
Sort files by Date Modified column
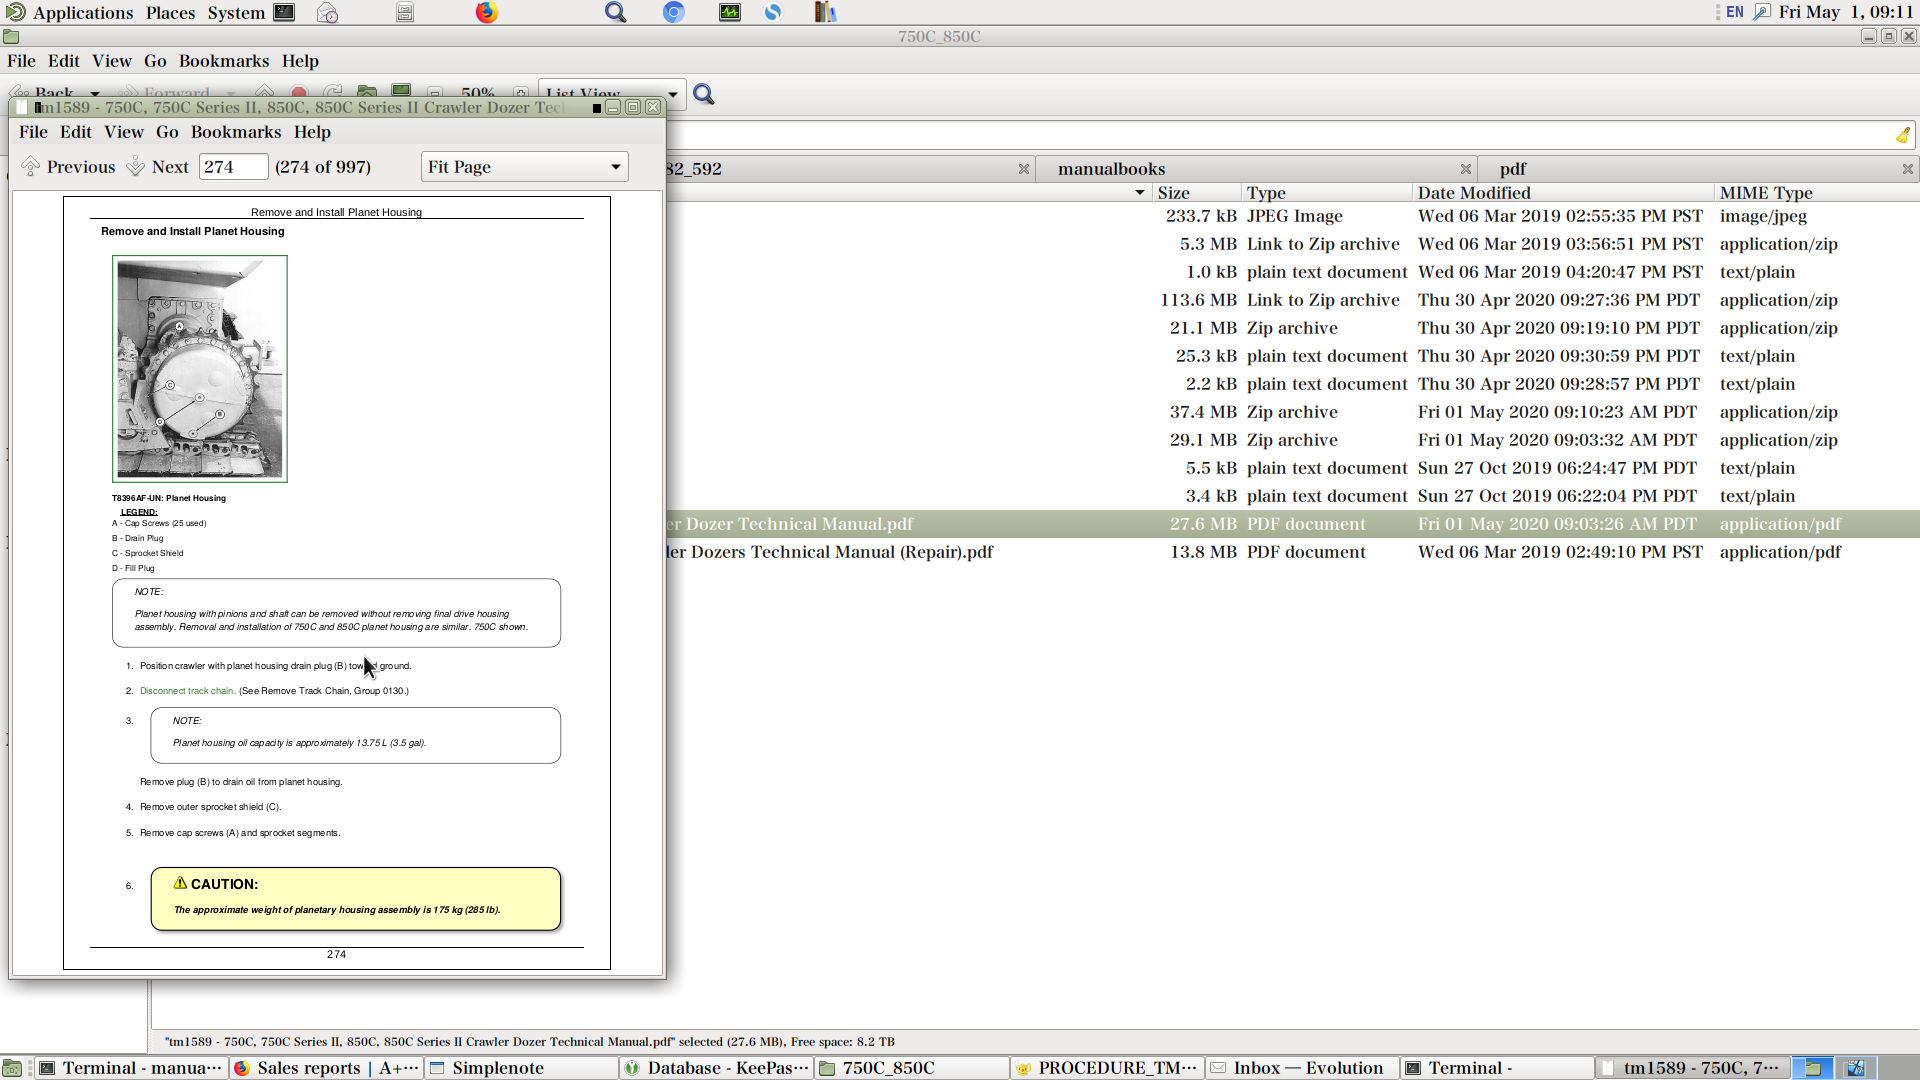click(1474, 193)
